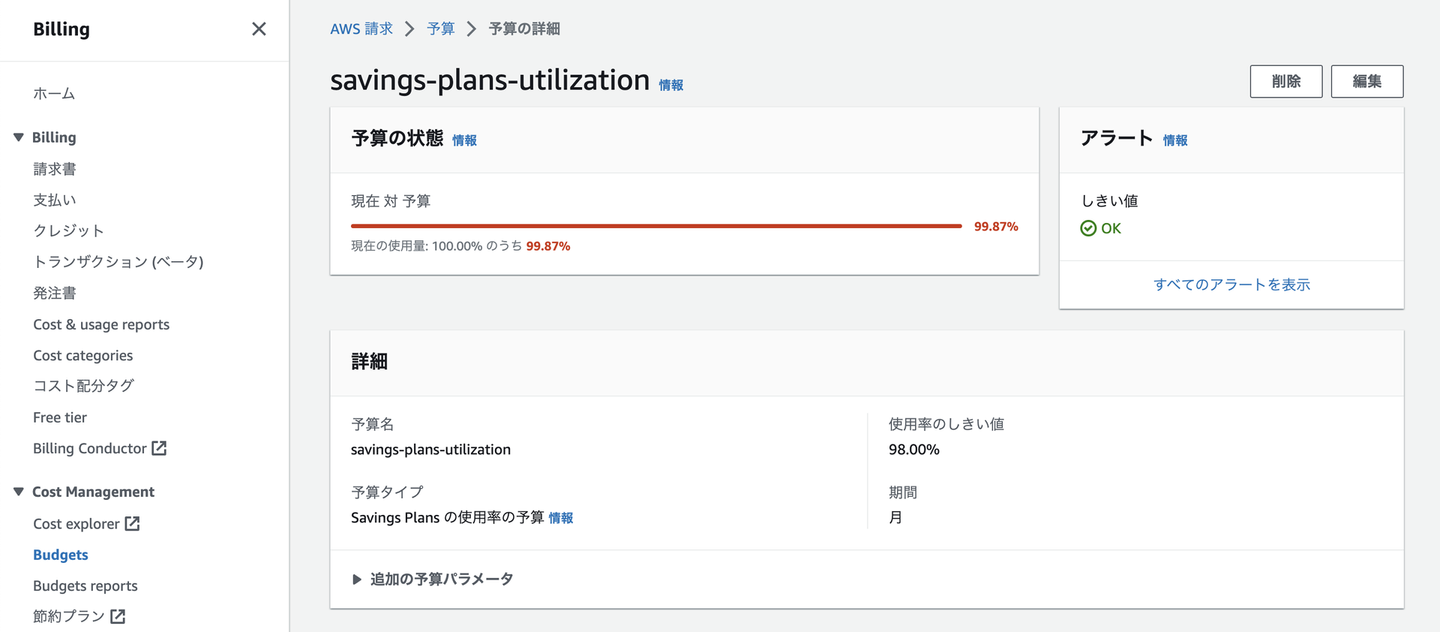Go to AWS 請求 breadcrumb
The width and height of the screenshot is (1440, 632).
pyautogui.click(x=361, y=29)
